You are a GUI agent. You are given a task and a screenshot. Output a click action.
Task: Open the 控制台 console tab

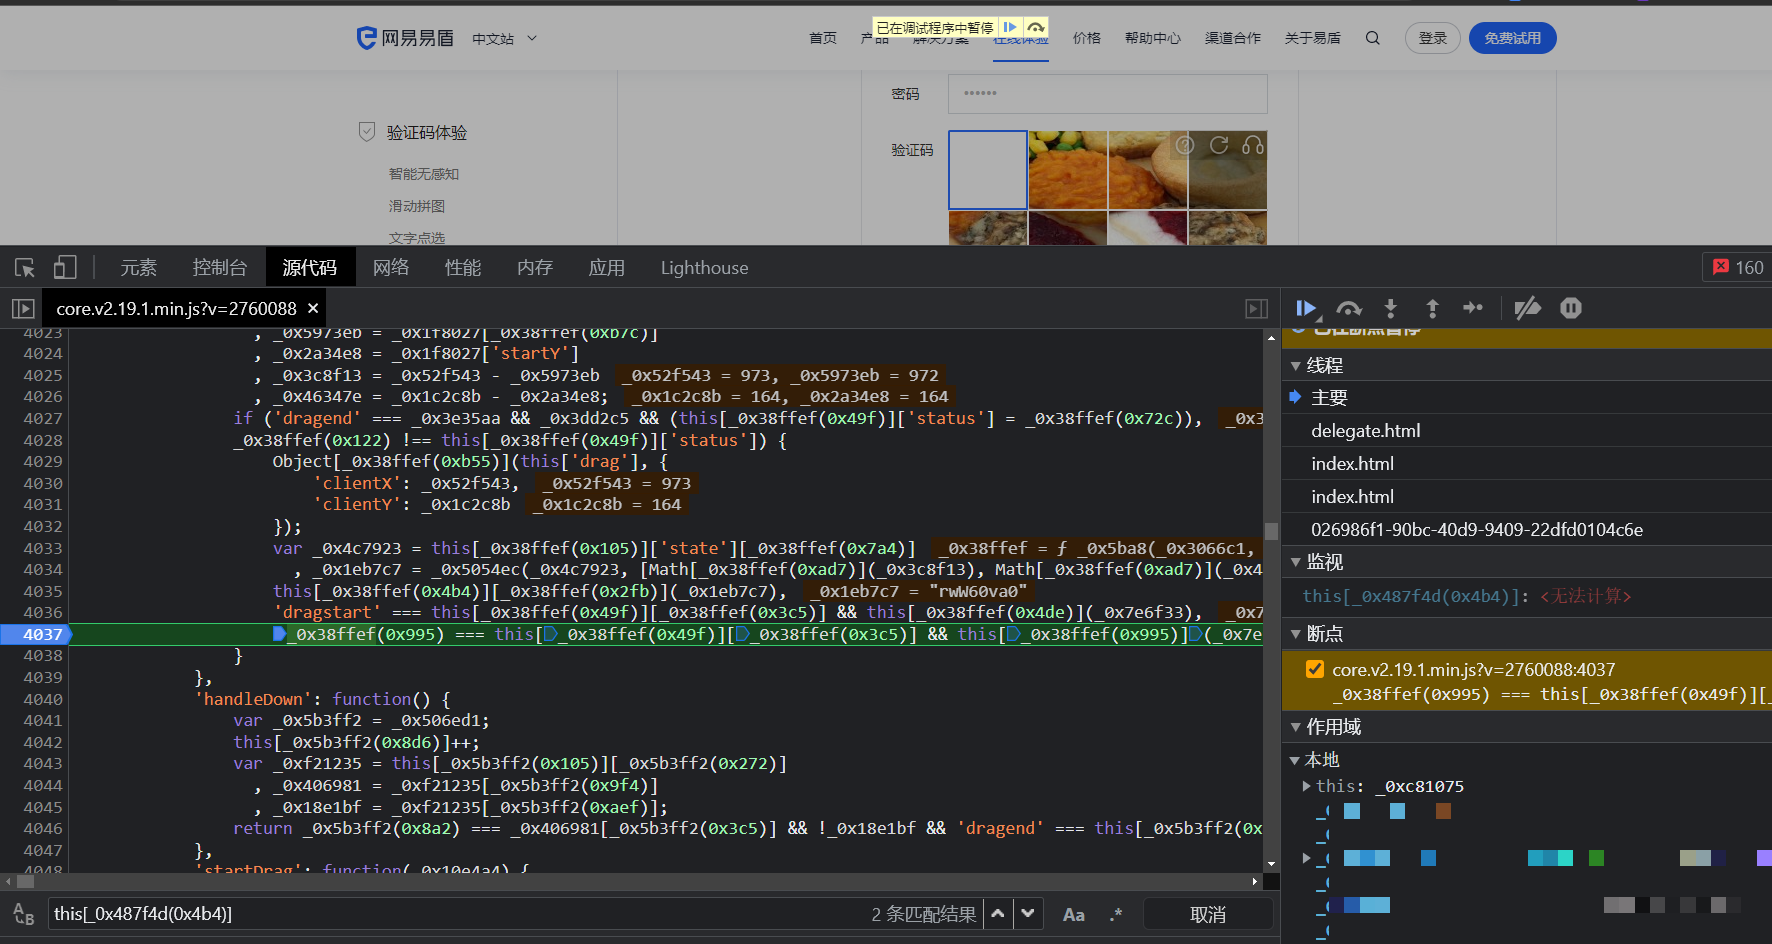click(219, 268)
